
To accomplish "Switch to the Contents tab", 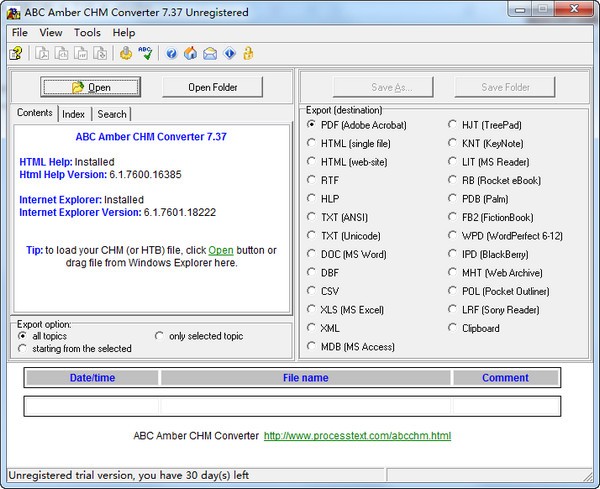I will 34,113.
